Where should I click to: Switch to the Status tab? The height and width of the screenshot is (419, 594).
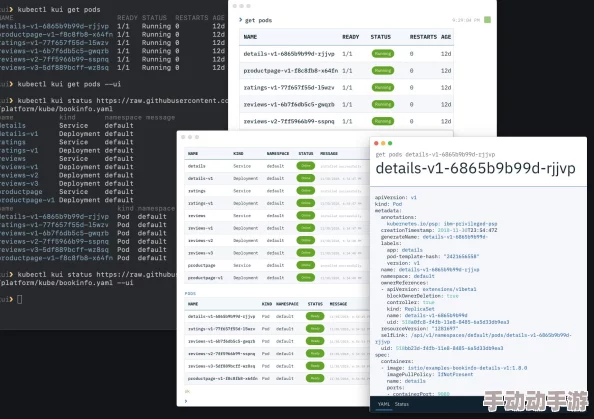[402, 404]
